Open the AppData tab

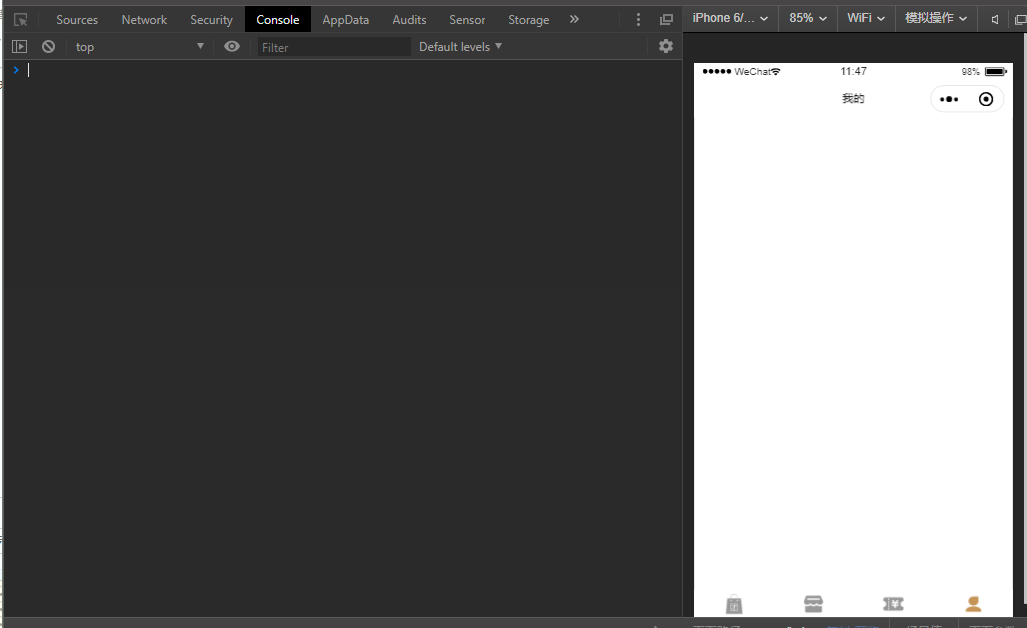point(345,20)
